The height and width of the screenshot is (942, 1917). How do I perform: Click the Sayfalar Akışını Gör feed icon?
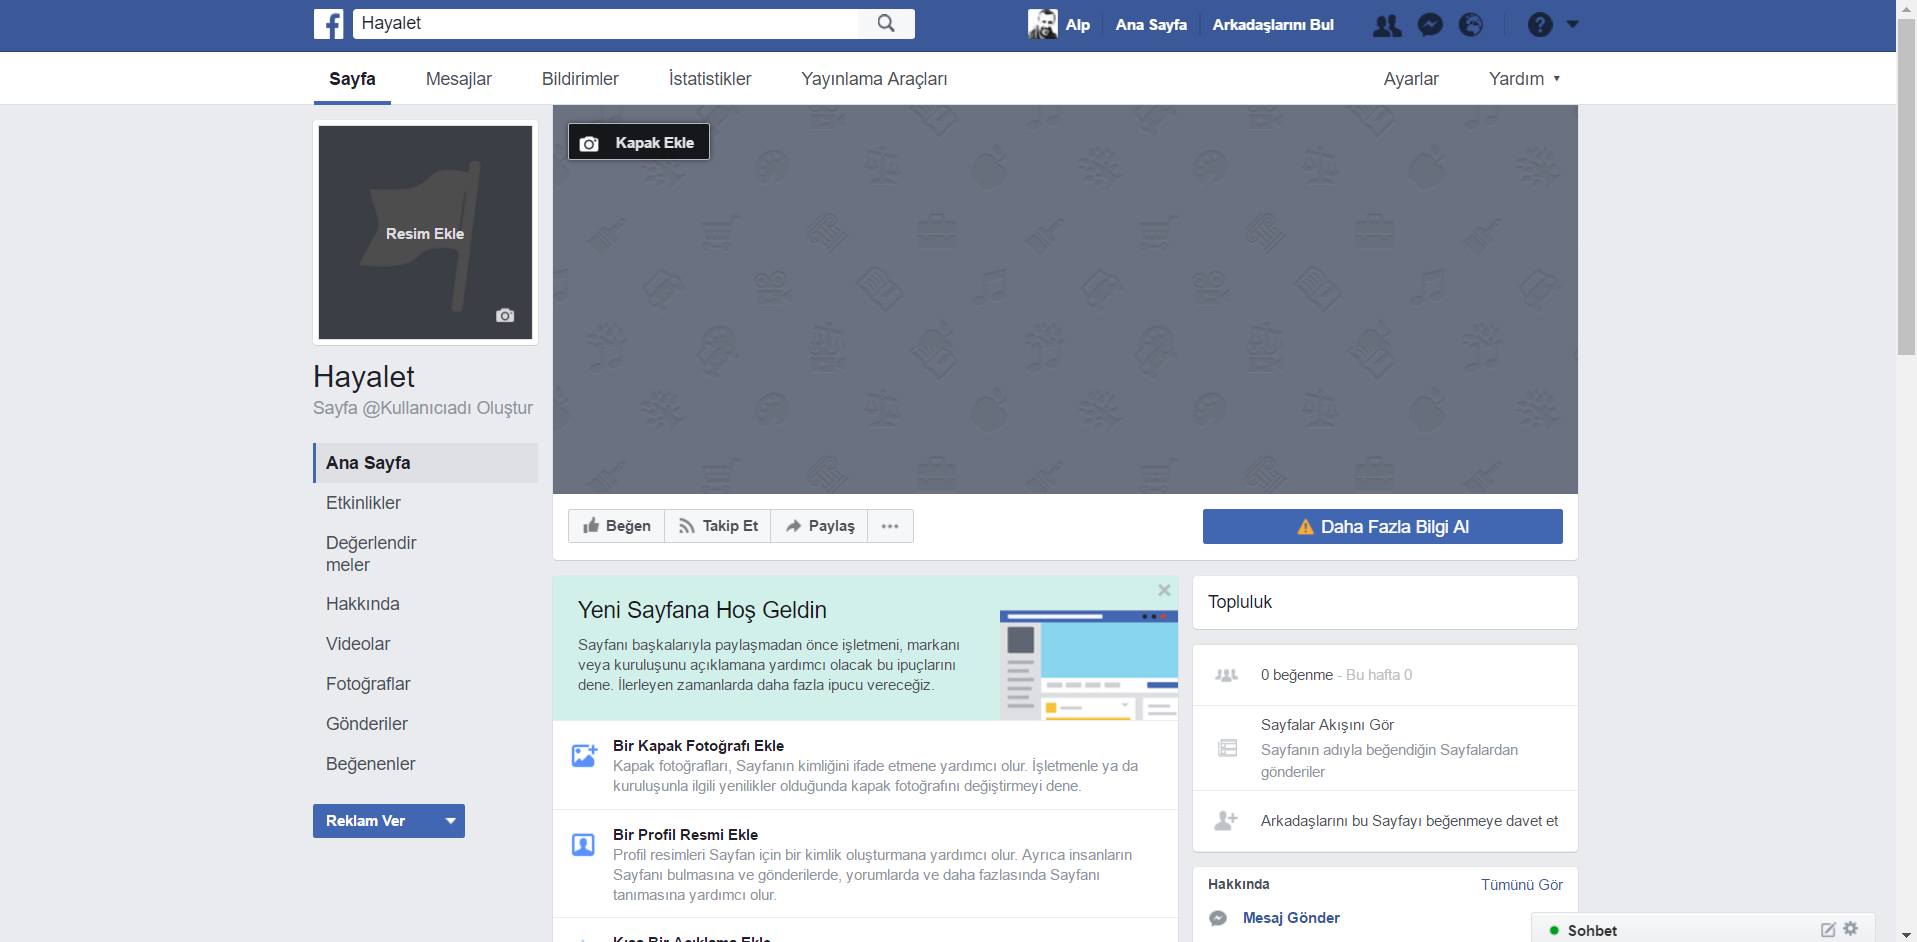(1227, 748)
